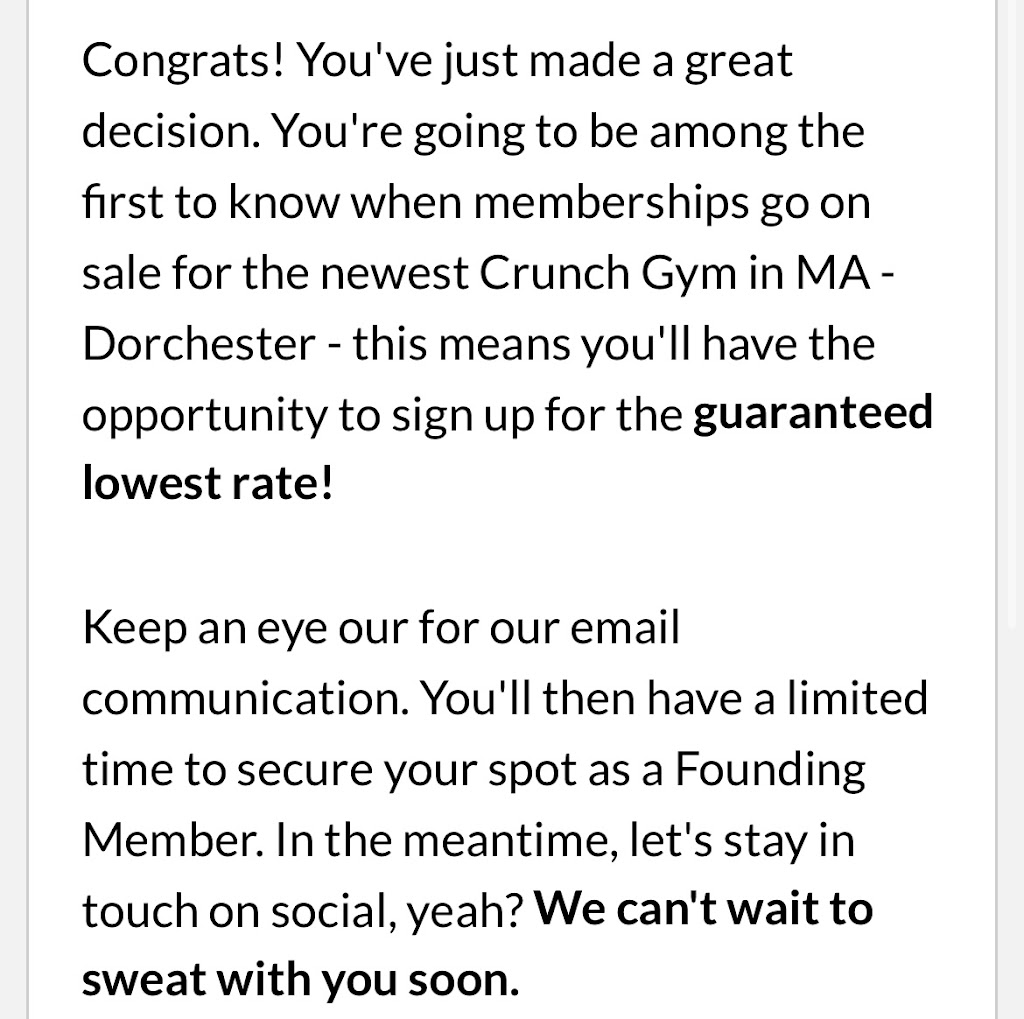
Task: Click the bold text "sweat with you soon."
Action: pyautogui.click(x=300, y=981)
